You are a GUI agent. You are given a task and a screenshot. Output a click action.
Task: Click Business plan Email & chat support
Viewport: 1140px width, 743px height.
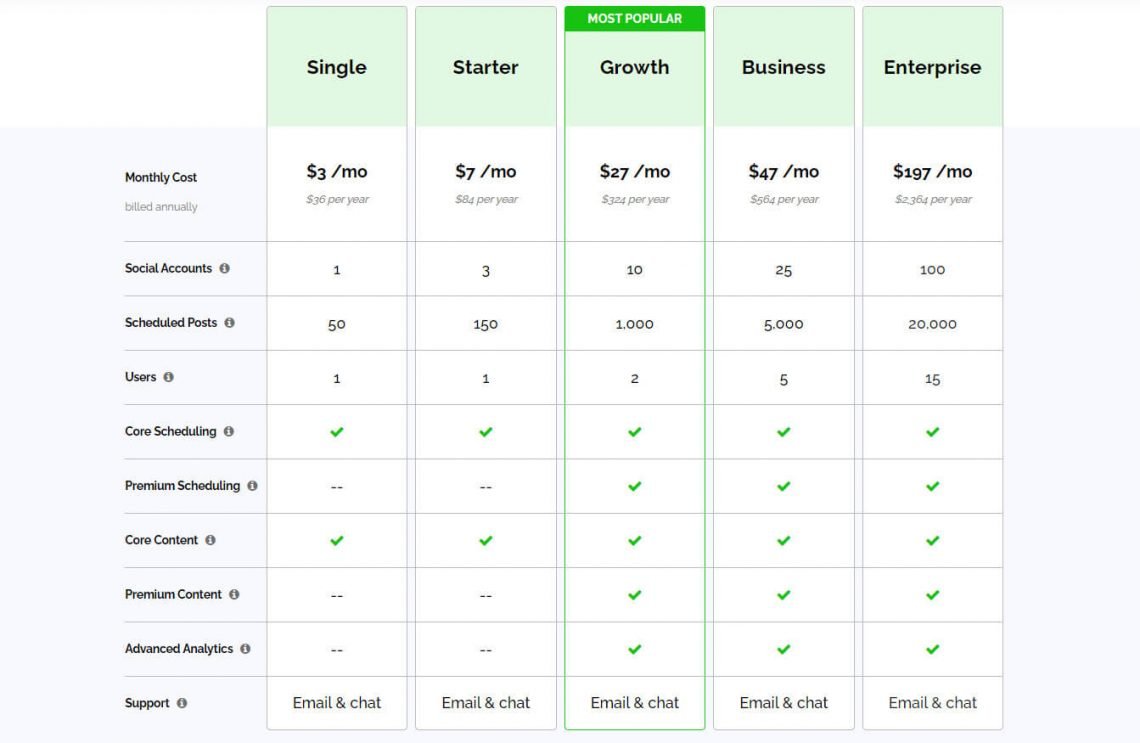pos(784,703)
